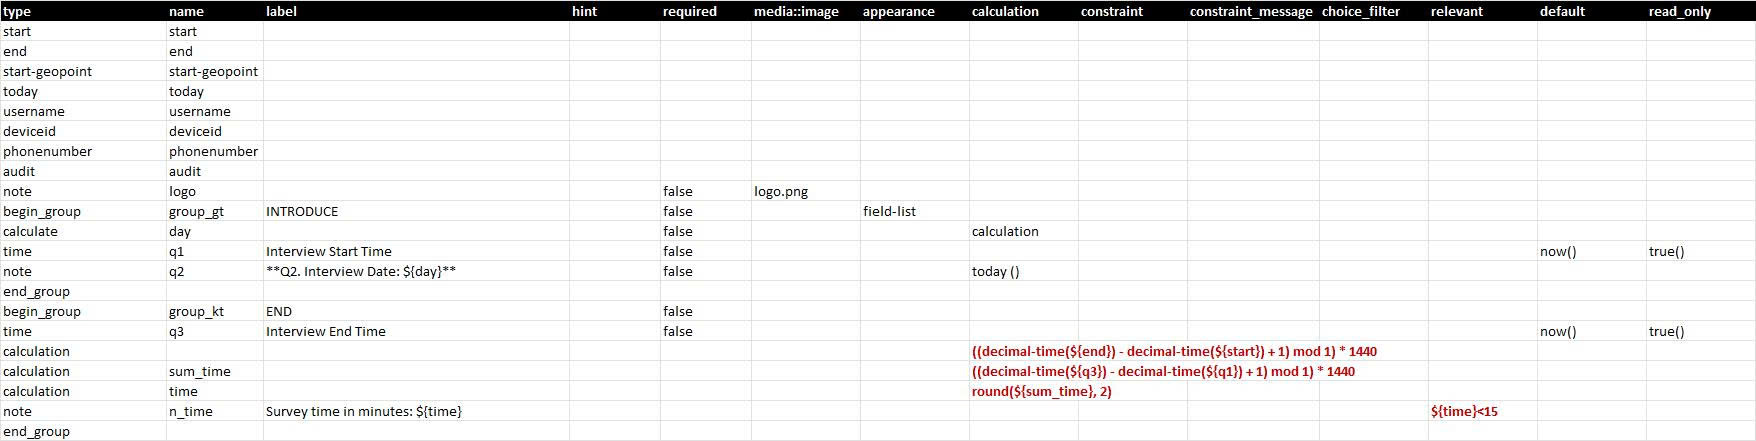The image size is (1756, 441).
Task: Select the red "${time}<15" relevant cell
Action: click(x=1464, y=411)
